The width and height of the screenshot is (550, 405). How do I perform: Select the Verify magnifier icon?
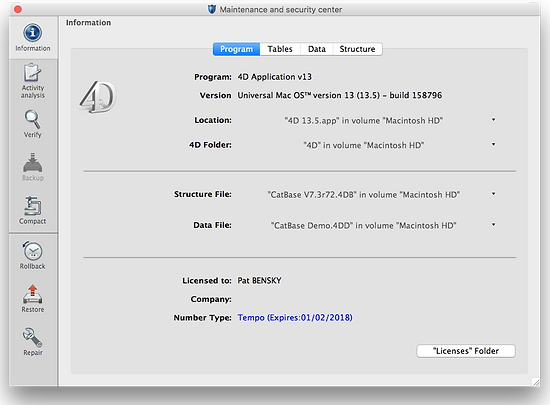(x=32, y=119)
